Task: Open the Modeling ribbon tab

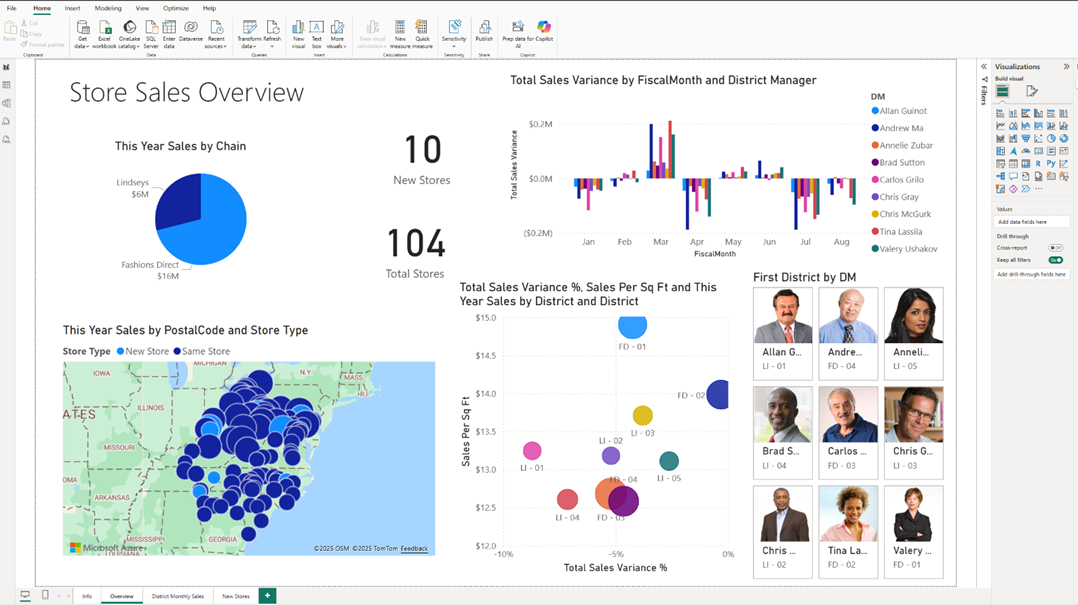Action: click(108, 8)
